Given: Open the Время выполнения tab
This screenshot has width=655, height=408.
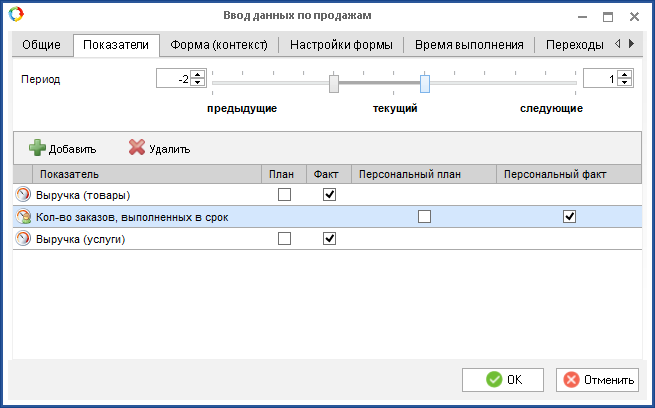Looking at the screenshot, I should [469, 45].
